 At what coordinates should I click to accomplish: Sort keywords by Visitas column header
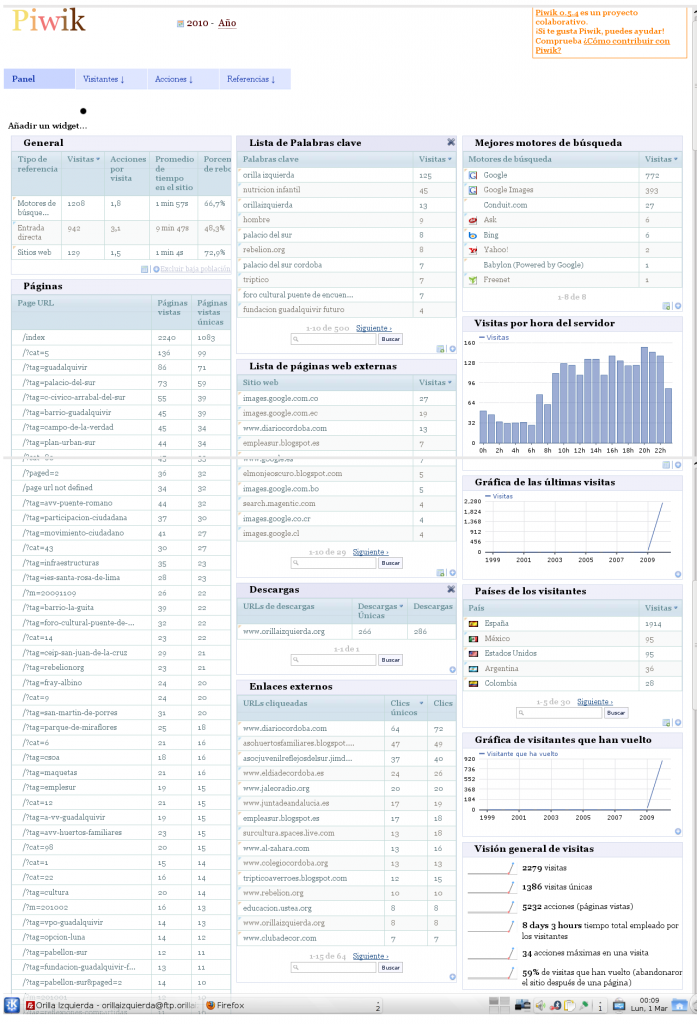click(434, 159)
